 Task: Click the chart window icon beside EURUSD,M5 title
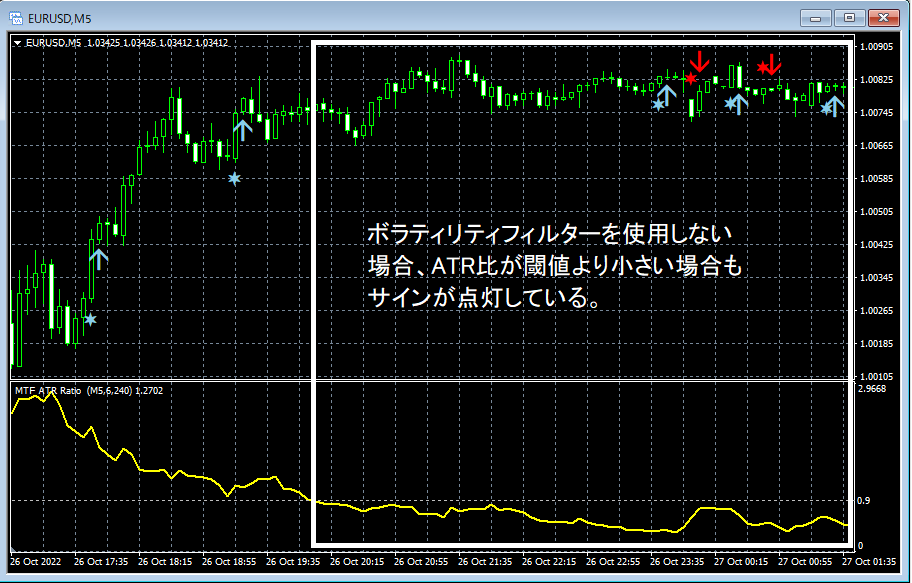coord(16,18)
